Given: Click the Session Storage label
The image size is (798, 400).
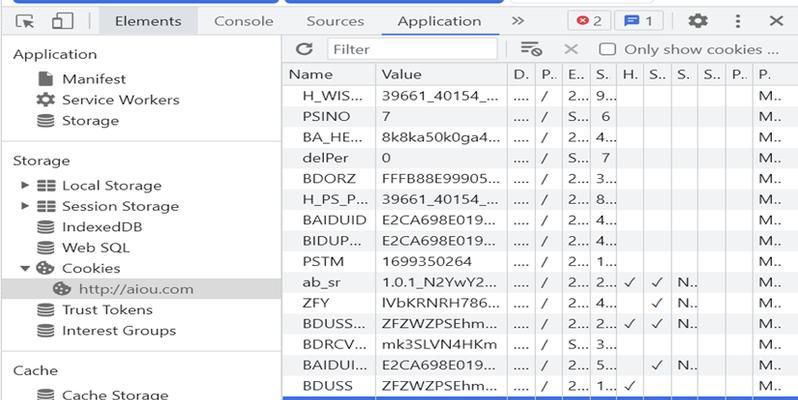Looking at the screenshot, I should pyautogui.click(x=120, y=206).
